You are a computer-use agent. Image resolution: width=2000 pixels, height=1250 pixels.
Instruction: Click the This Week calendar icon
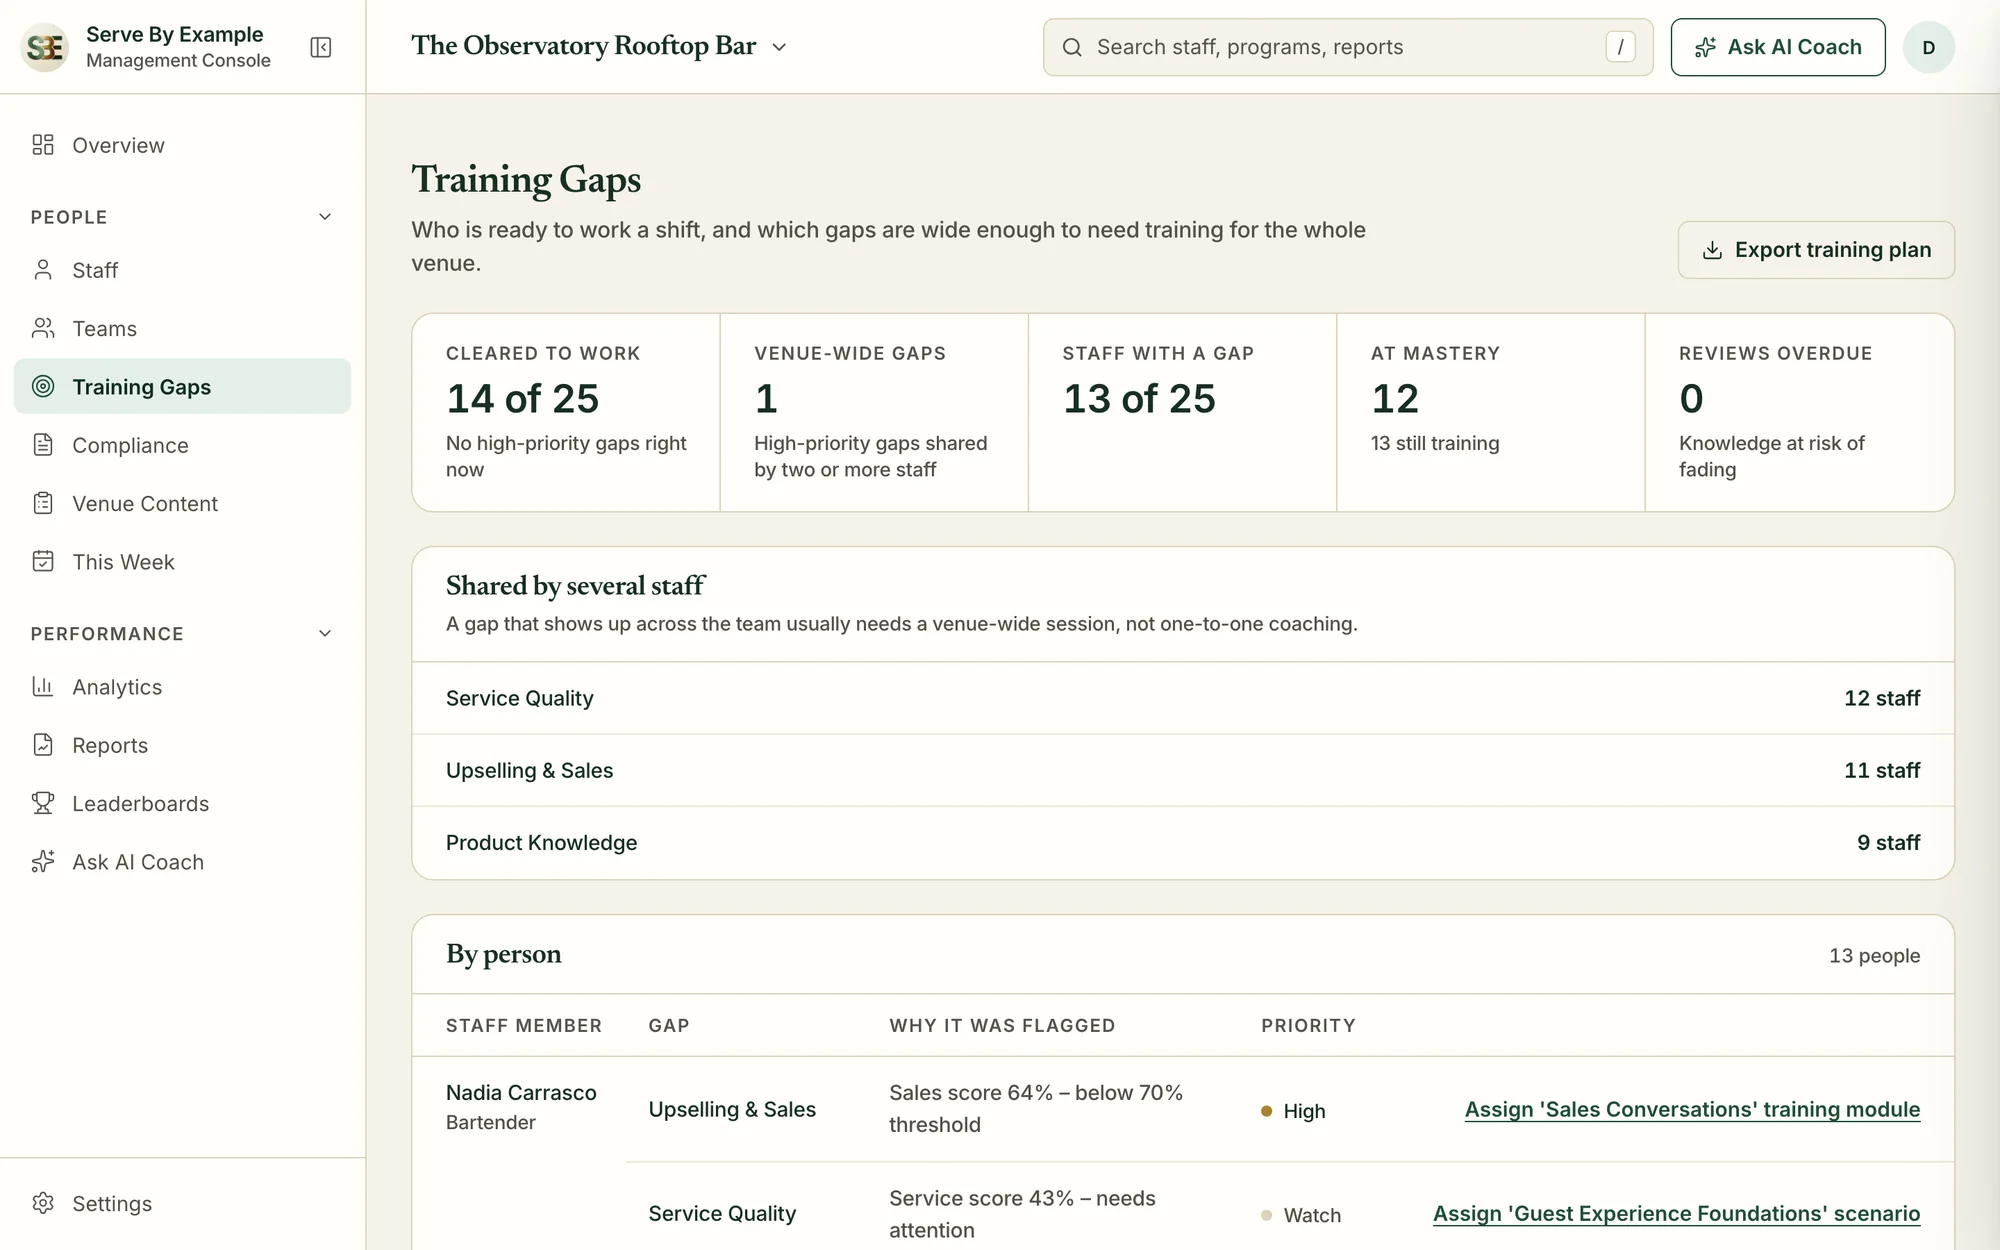pyautogui.click(x=43, y=561)
